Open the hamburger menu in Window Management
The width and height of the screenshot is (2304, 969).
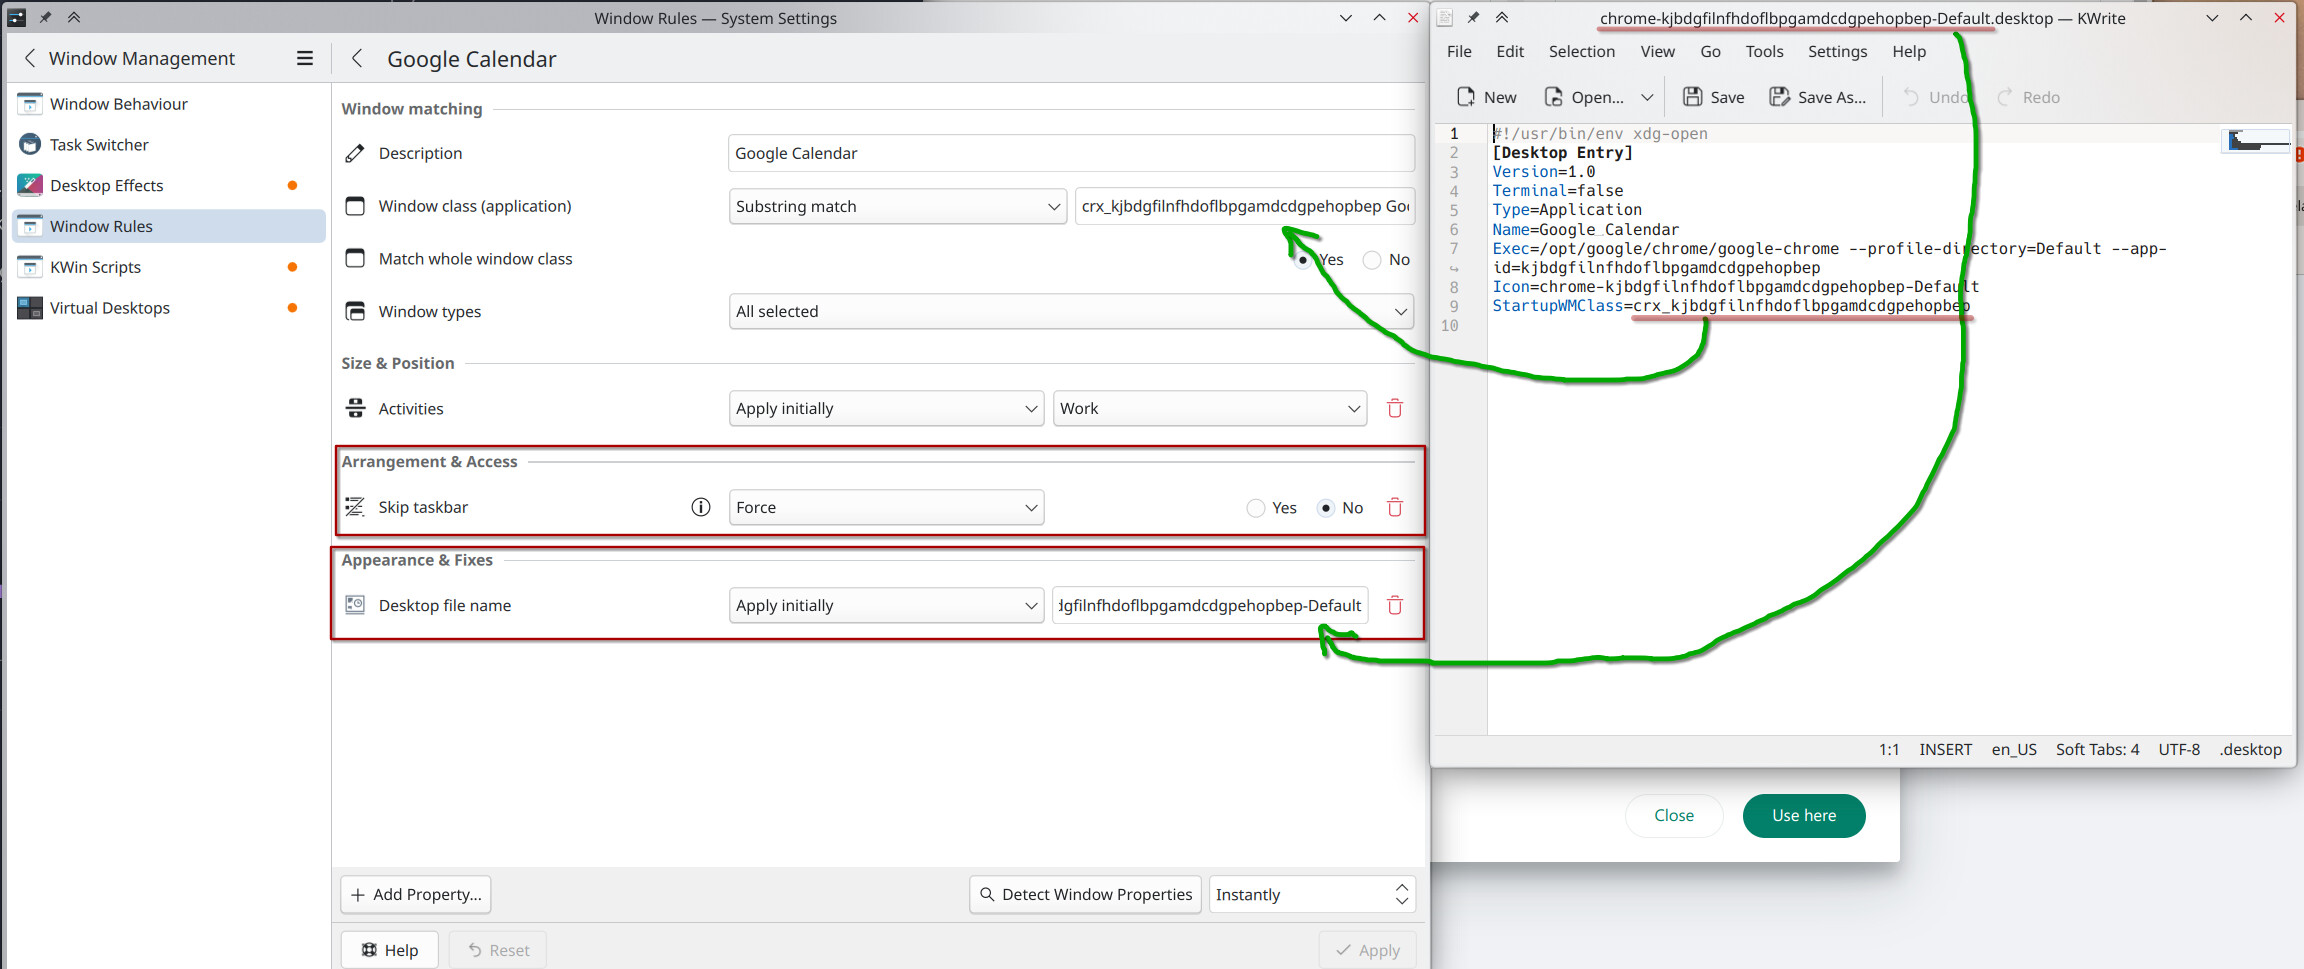click(x=305, y=58)
